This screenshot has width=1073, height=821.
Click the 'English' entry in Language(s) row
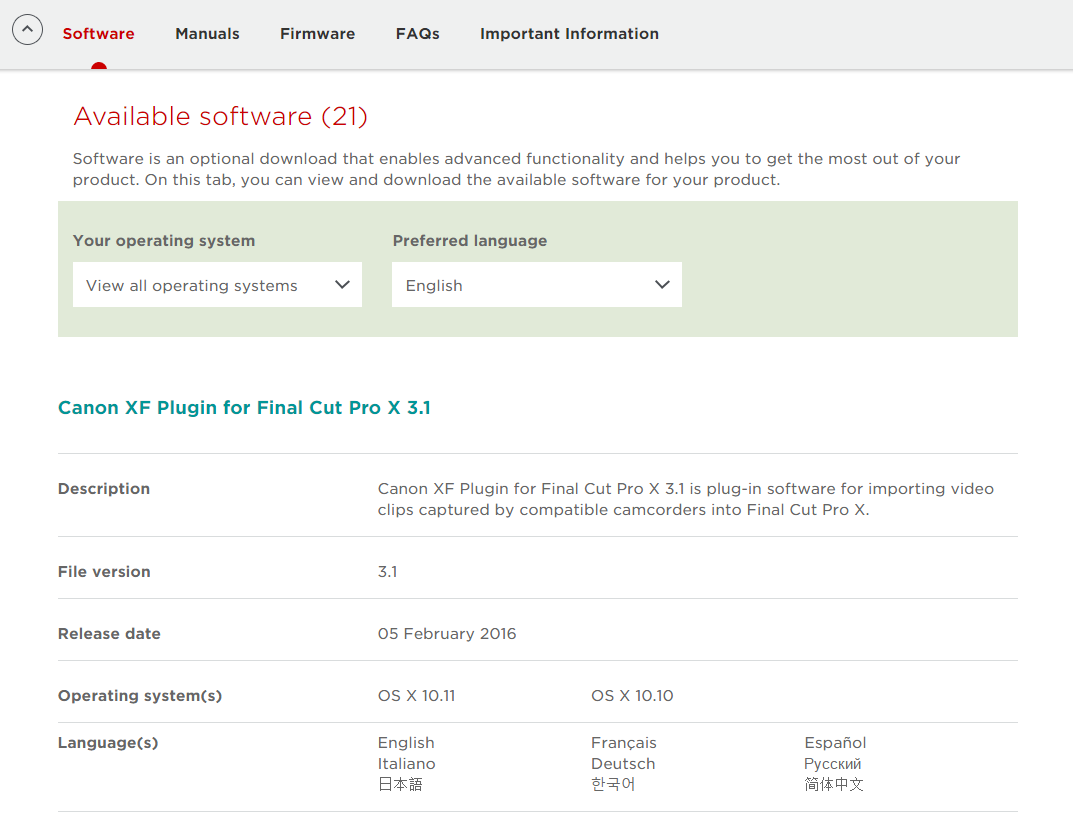pos(406,743)
